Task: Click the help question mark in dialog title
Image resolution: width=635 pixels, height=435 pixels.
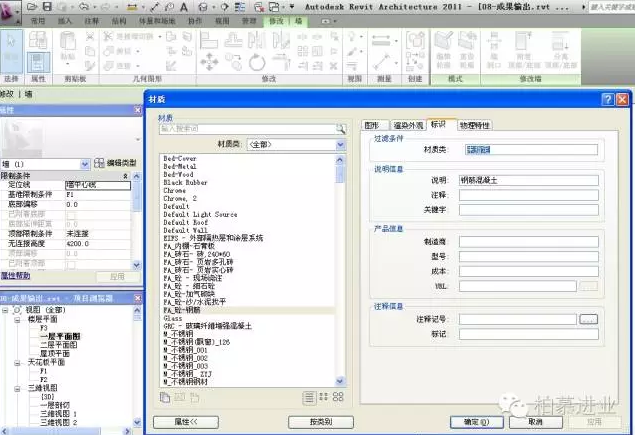Action: click(607, 100)
